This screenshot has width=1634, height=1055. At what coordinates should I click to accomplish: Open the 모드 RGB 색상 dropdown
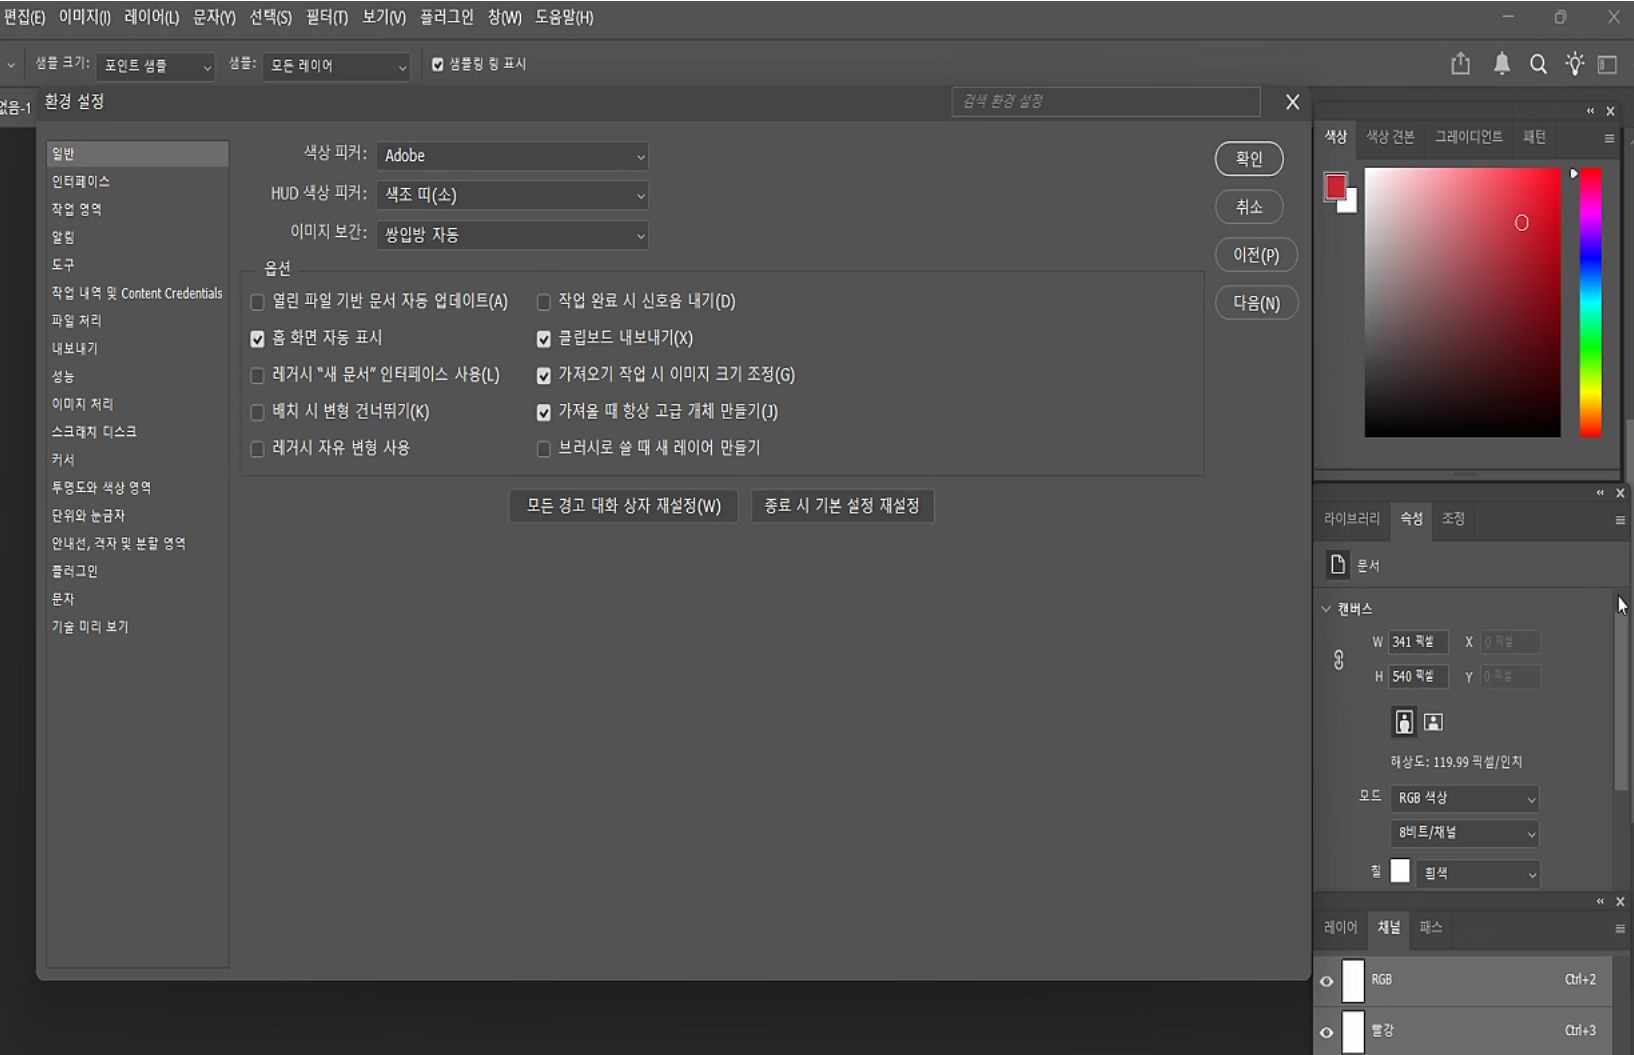(x=1464, y=798)
